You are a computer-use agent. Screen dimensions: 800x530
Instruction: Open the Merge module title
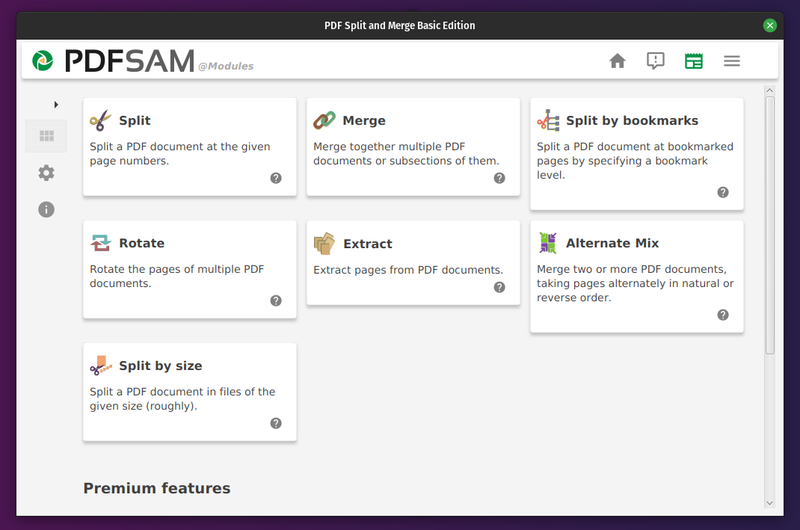(x=364, y=121)
